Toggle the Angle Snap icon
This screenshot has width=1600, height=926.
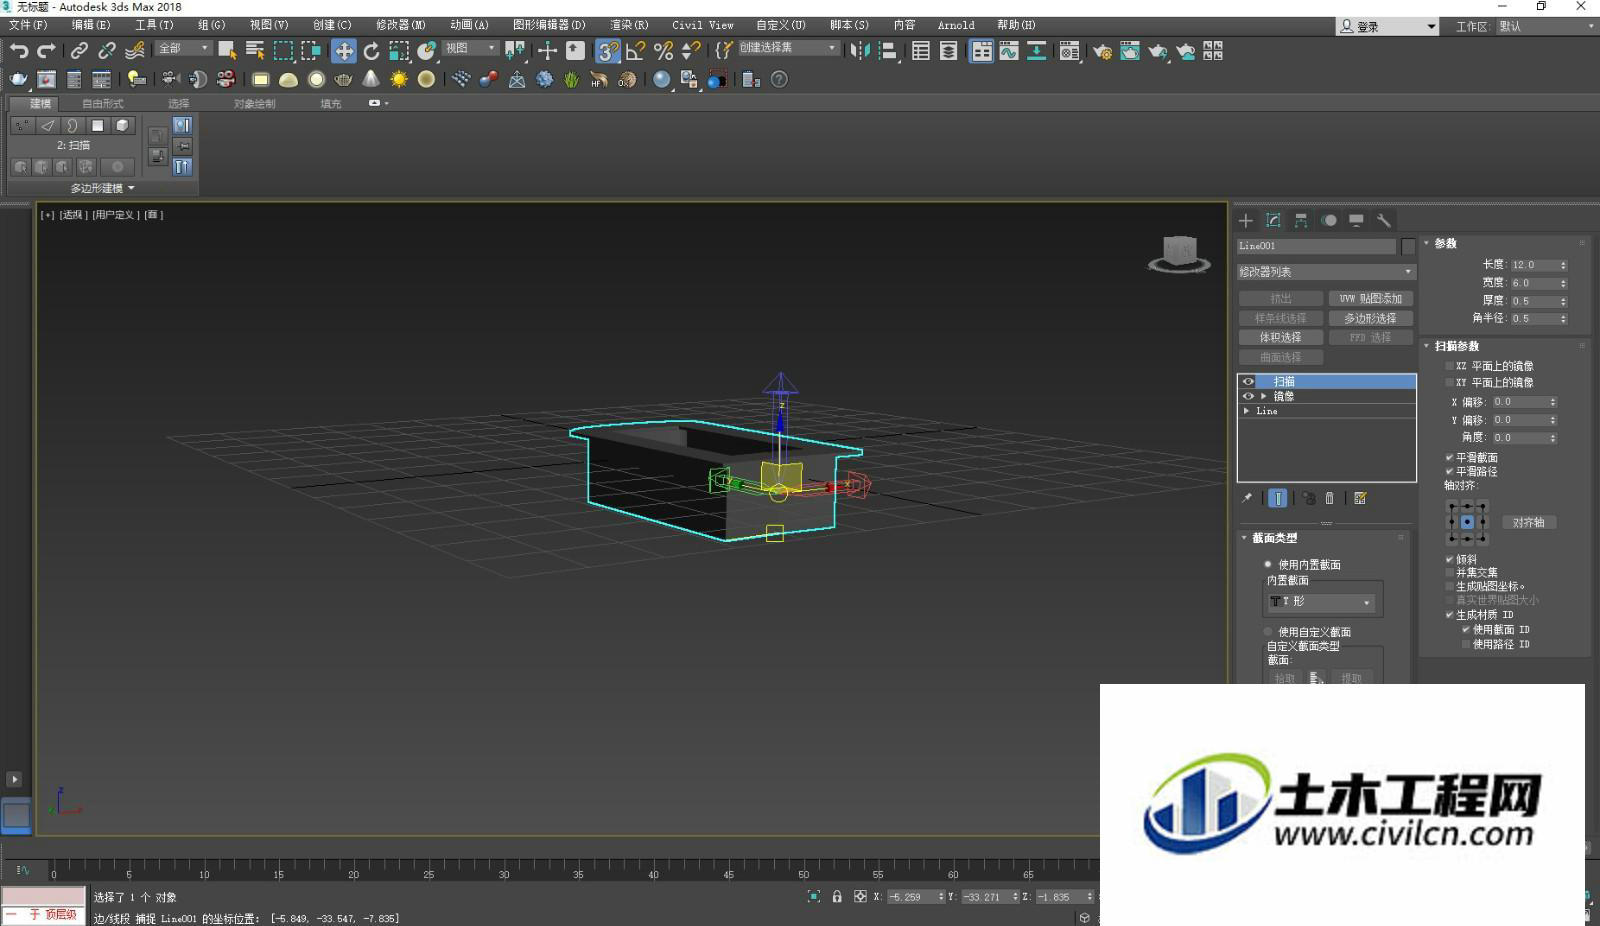pyautogui.click(x=635, y=51)
